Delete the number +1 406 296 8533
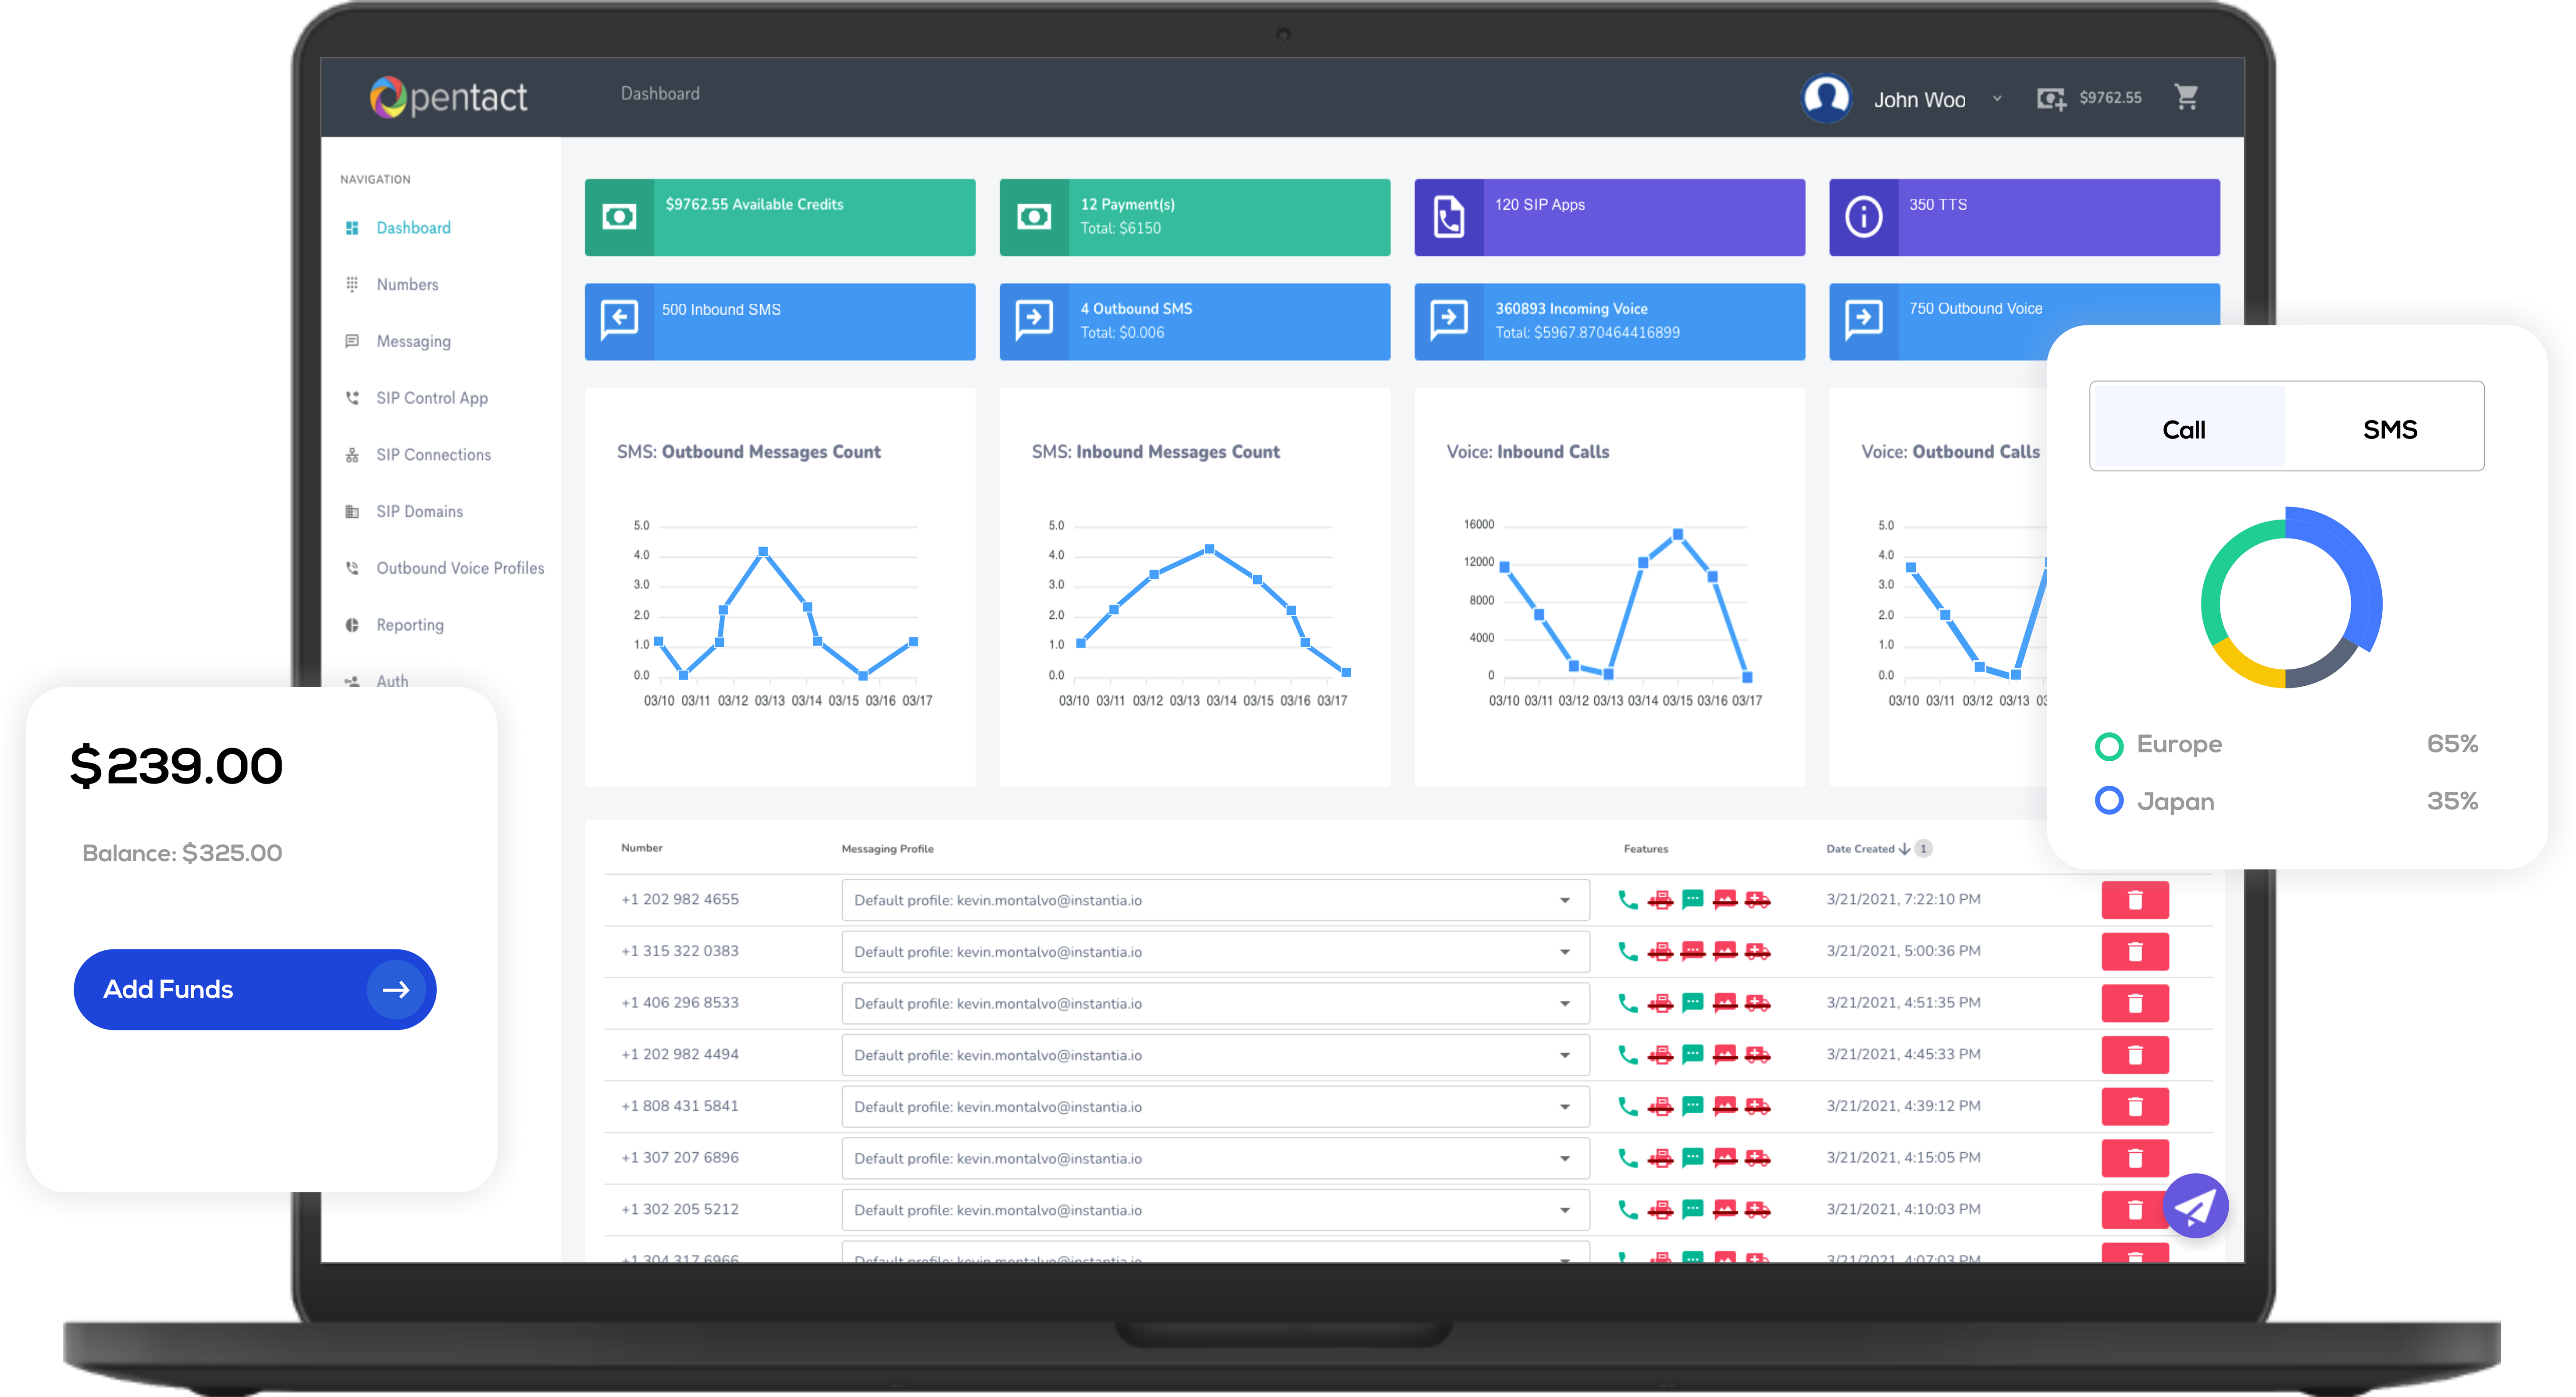2576x1397 pixels. (x=2135, y=1003)
